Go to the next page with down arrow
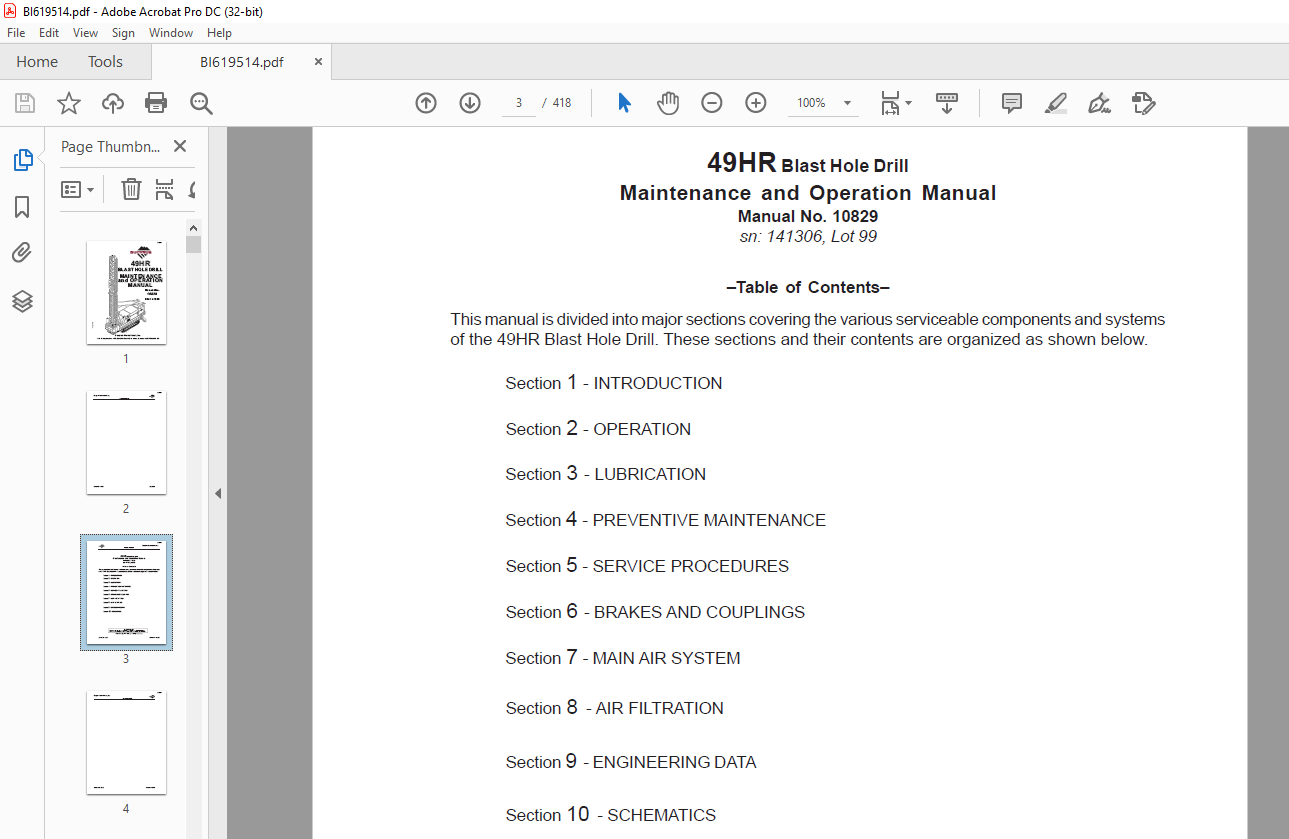This screenshot has width=1289, height=839. 470,103
